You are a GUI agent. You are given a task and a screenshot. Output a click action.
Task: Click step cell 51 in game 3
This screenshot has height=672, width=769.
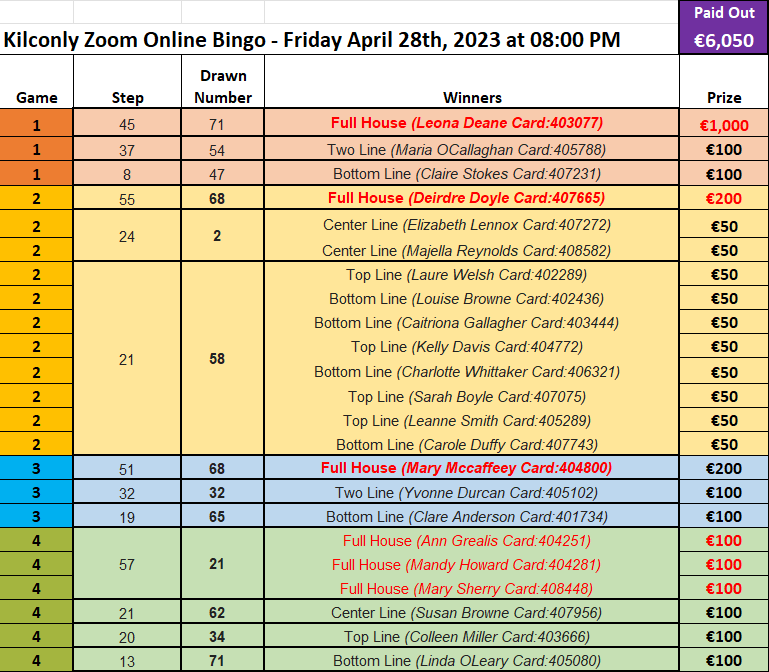tap(128, 467)
